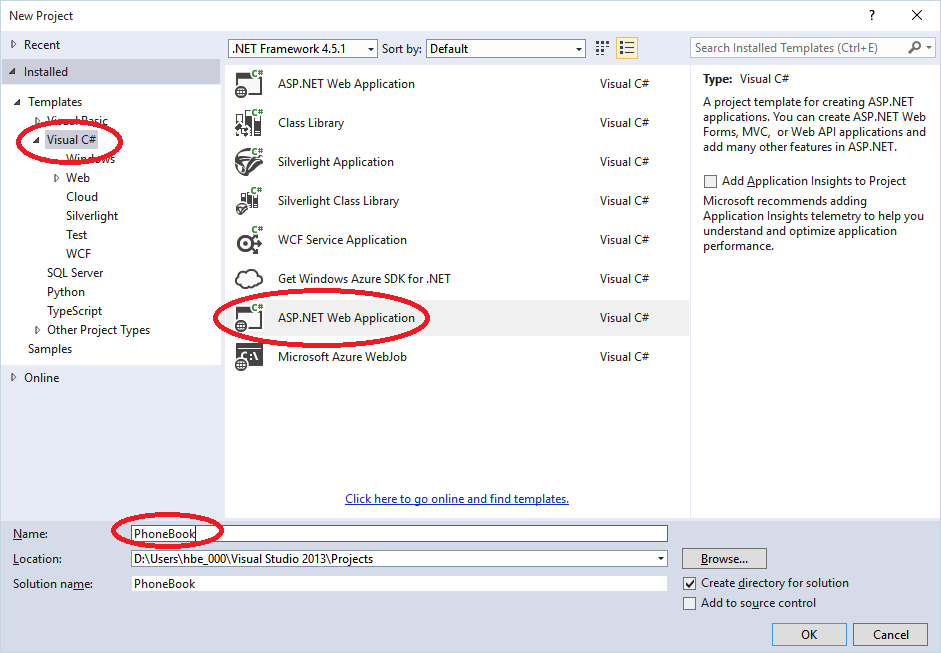Select WCF Service Application template name
This screenshot has width=941, height=653.
pos(342,240)
